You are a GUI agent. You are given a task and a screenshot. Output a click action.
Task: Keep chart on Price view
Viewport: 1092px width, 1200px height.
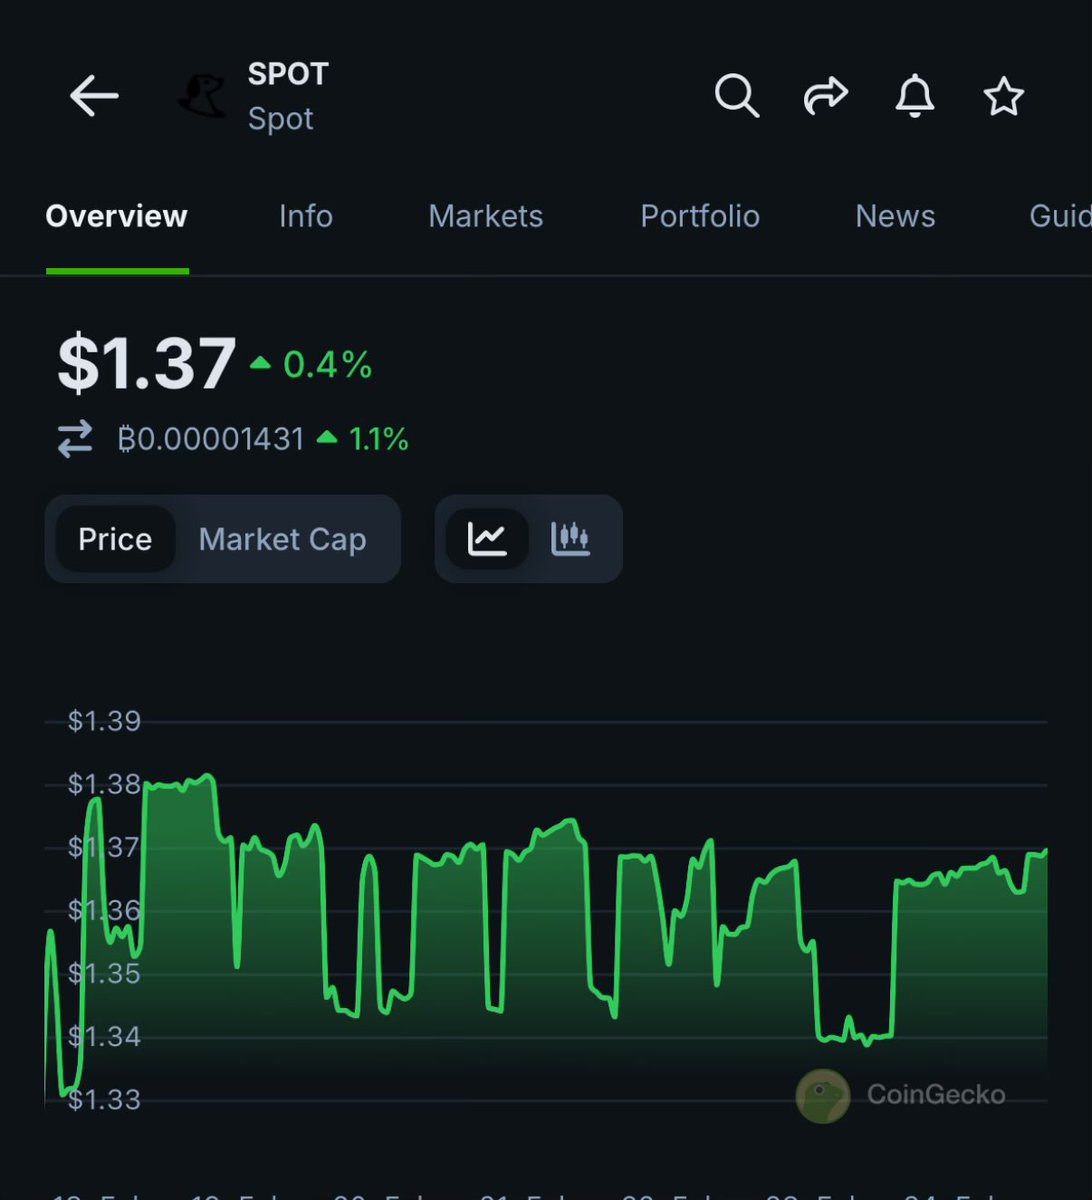click(116, 538)
